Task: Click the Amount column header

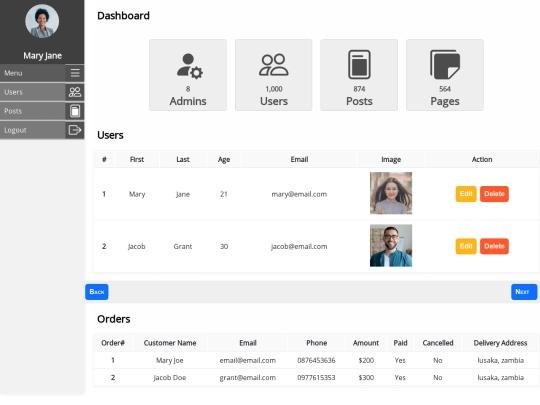Action: click(366, 343)
